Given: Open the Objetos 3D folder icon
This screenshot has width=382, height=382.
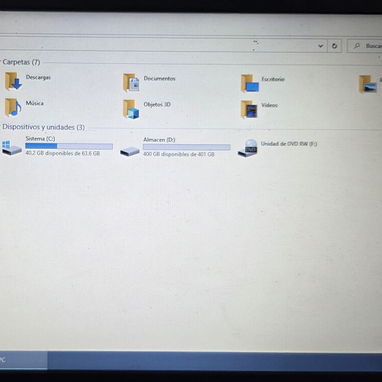Looking at the screenshot, I should (131, 109).
